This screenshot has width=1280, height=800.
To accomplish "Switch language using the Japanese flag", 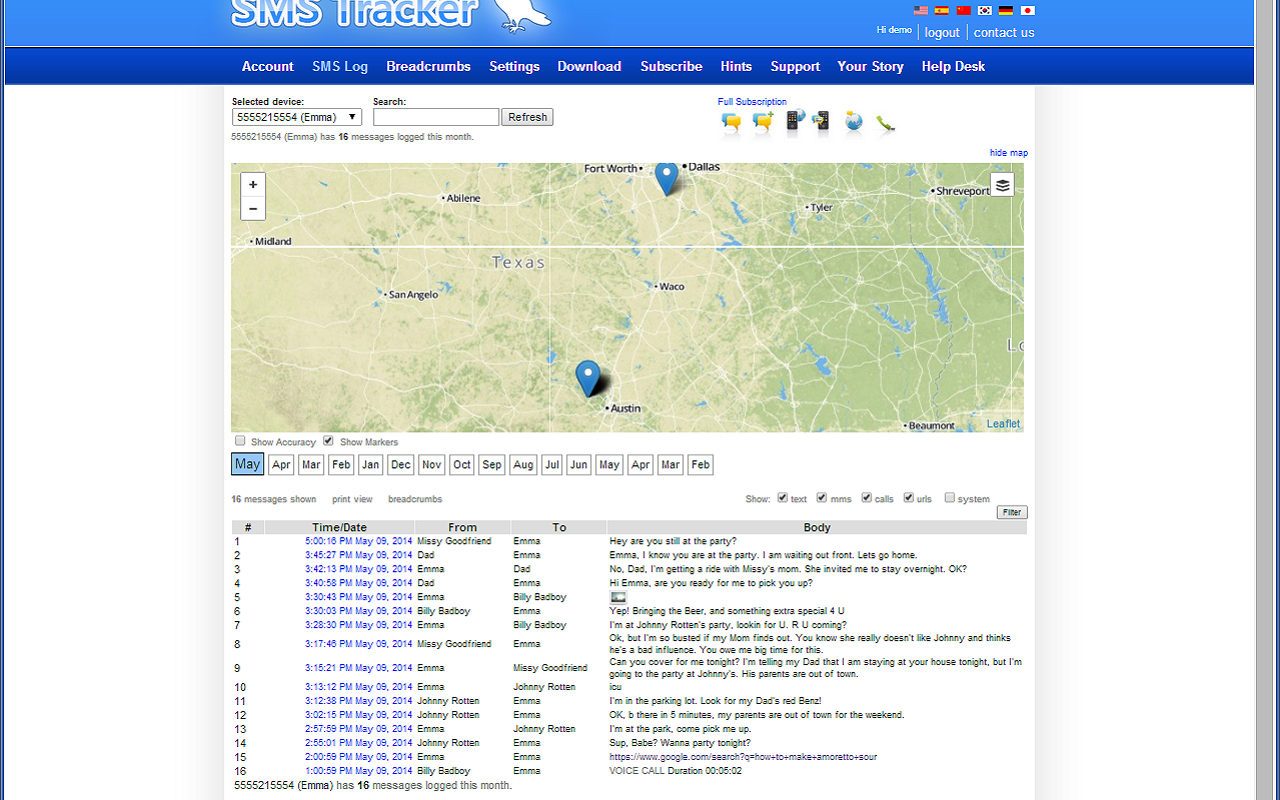I will tap(1027, 11).
